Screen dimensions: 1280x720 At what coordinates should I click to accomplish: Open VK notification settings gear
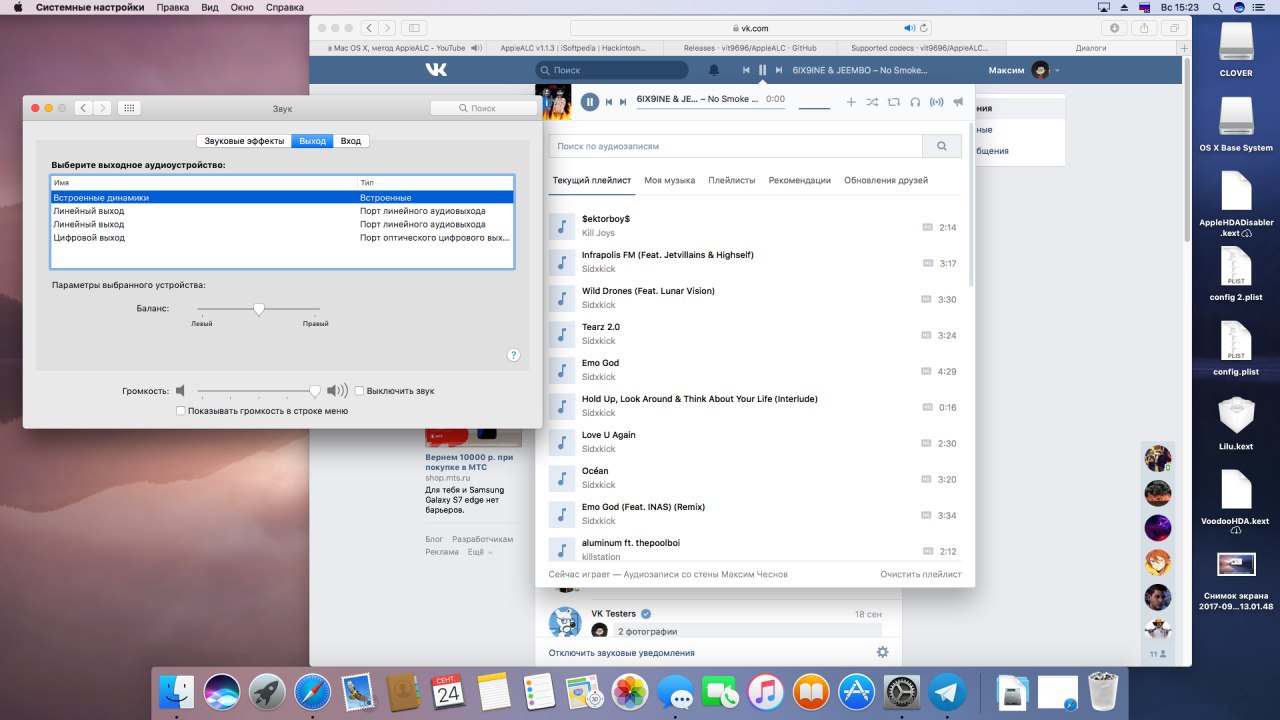click(882, 652)
